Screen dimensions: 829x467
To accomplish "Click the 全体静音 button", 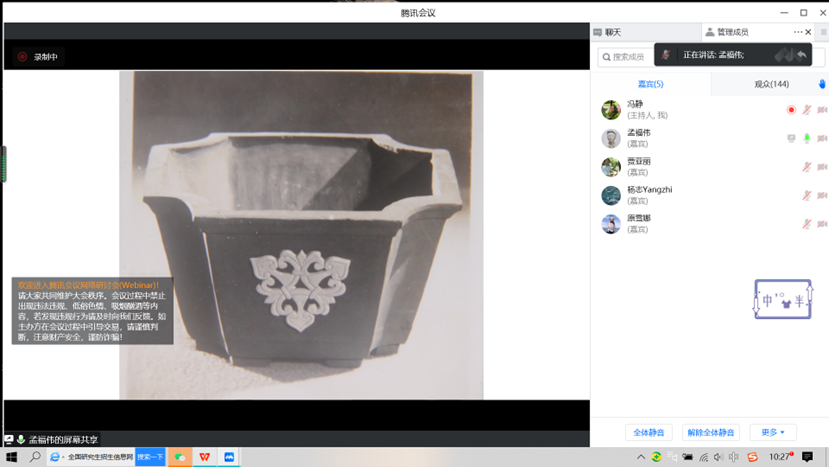I will pyautogui.click(x=649, y=432).
